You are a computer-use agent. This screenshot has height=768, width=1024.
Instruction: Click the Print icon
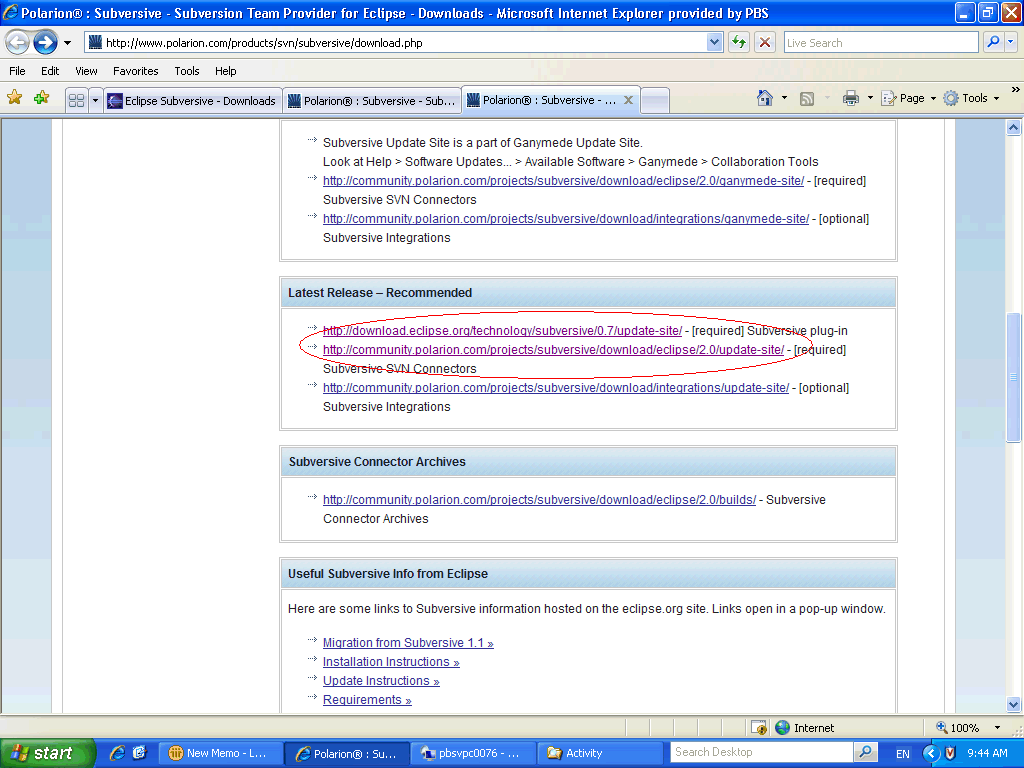pyautogui.click(x=851, y=99)
